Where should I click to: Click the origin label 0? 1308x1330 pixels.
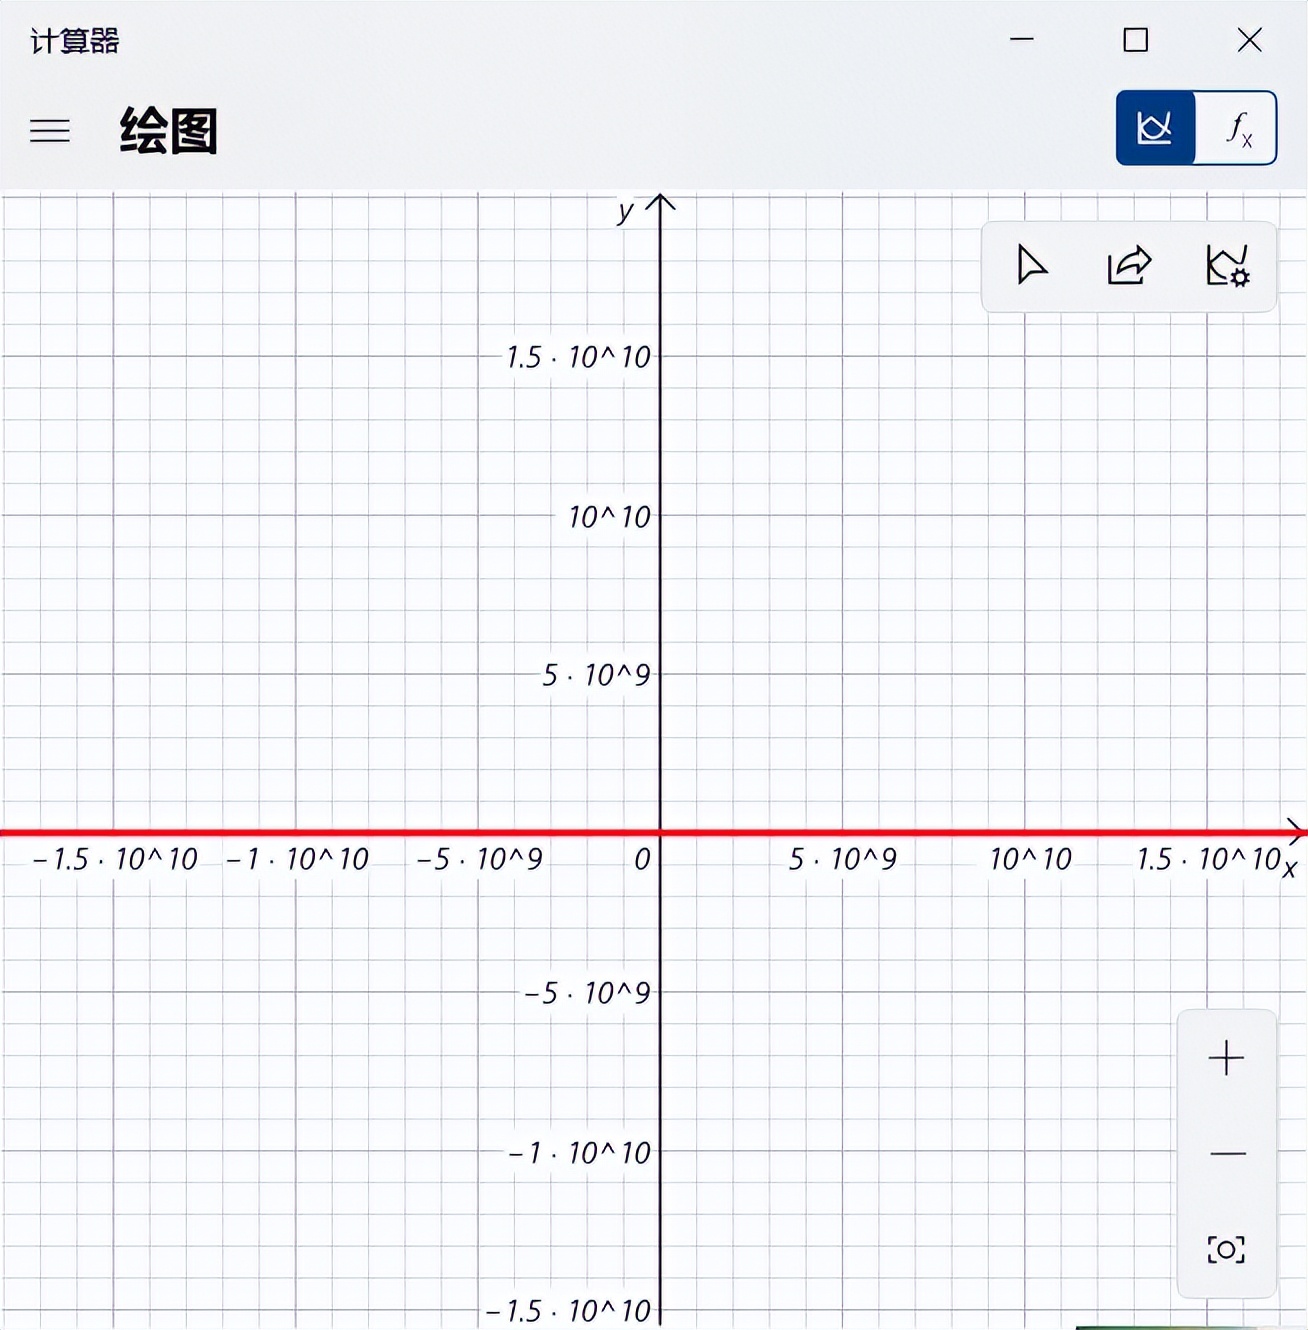pos(642,859)
